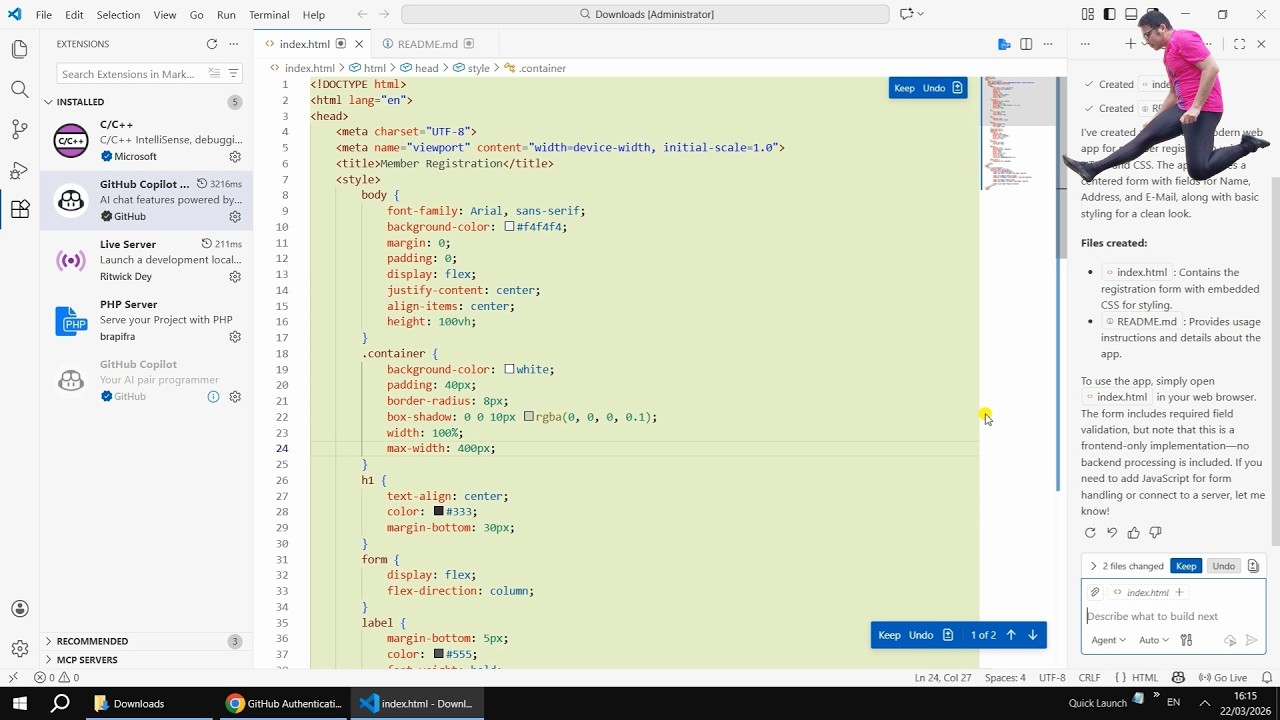
Task: Toggle the primary side bar
Action: [x=1109, y=15]
